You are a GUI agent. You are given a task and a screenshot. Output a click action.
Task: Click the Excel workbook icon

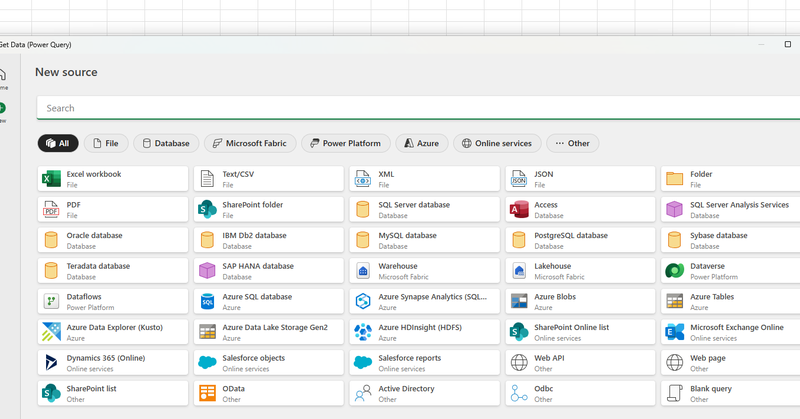[51, 179]
